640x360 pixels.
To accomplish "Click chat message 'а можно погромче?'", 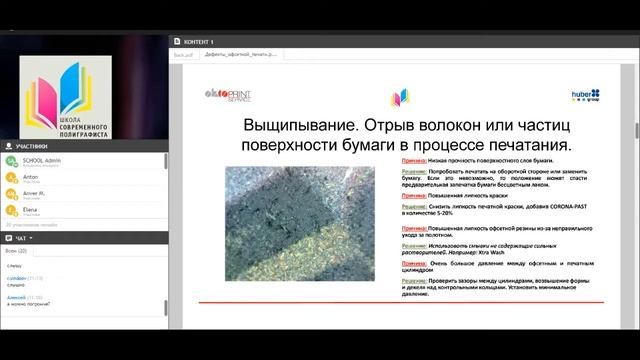I will tap(29, 304).
